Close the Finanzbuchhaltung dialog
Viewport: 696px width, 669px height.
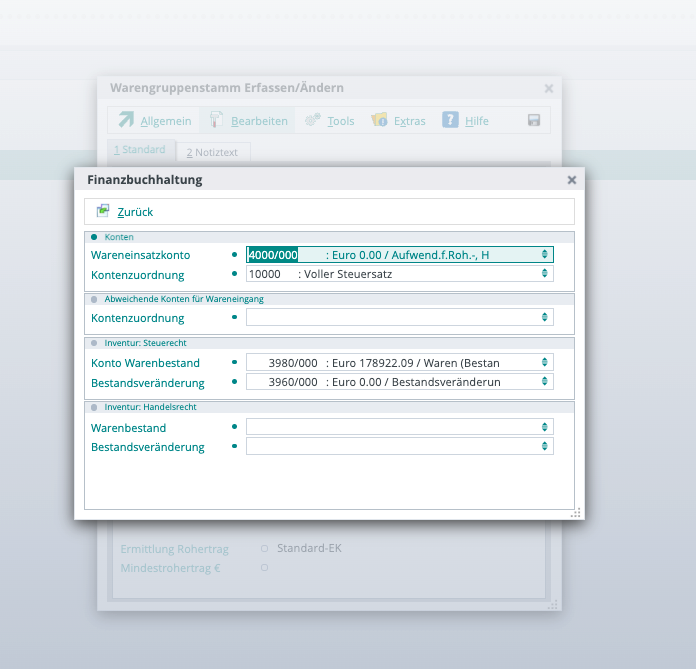point(572,180)
